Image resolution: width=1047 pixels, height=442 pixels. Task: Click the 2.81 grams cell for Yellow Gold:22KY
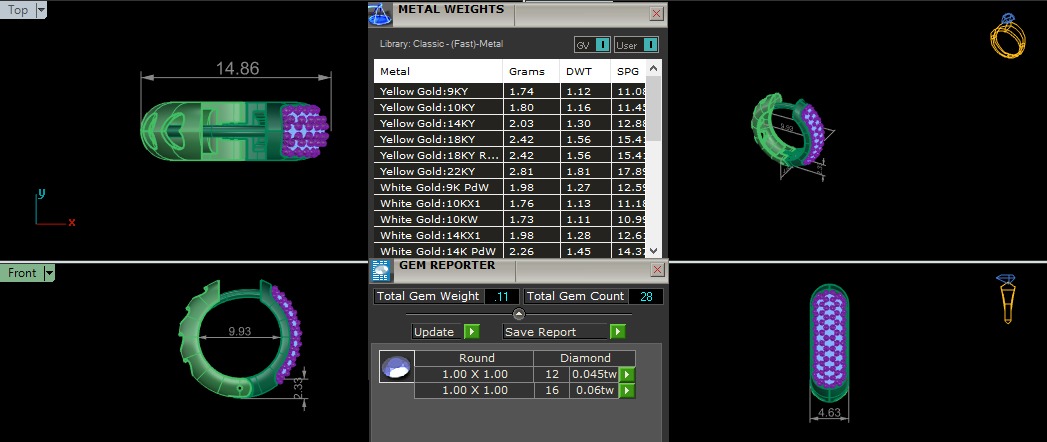532,172
